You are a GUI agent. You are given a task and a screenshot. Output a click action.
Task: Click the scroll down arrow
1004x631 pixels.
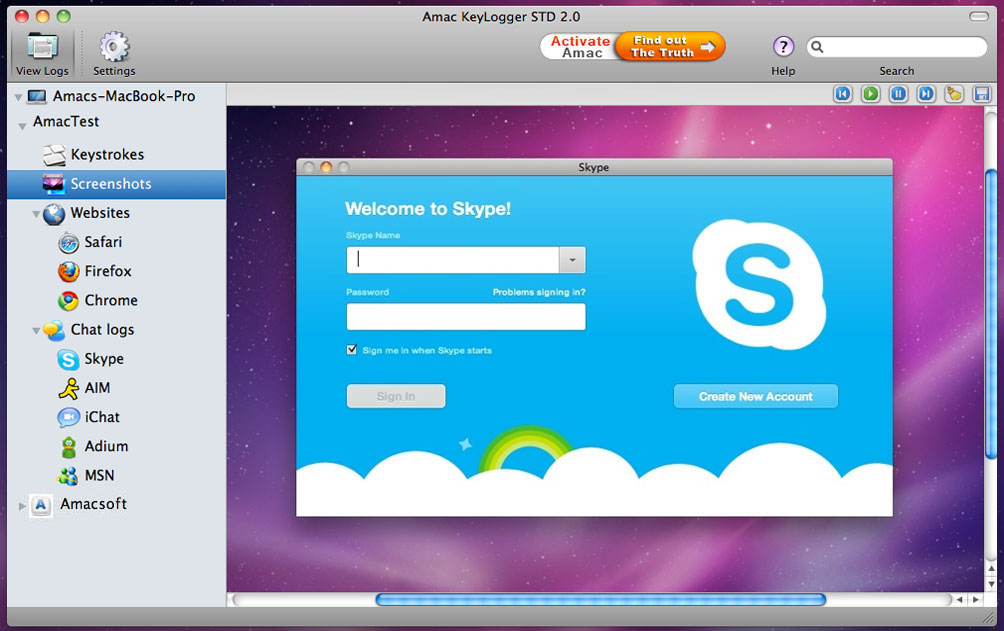click(991, 584)
